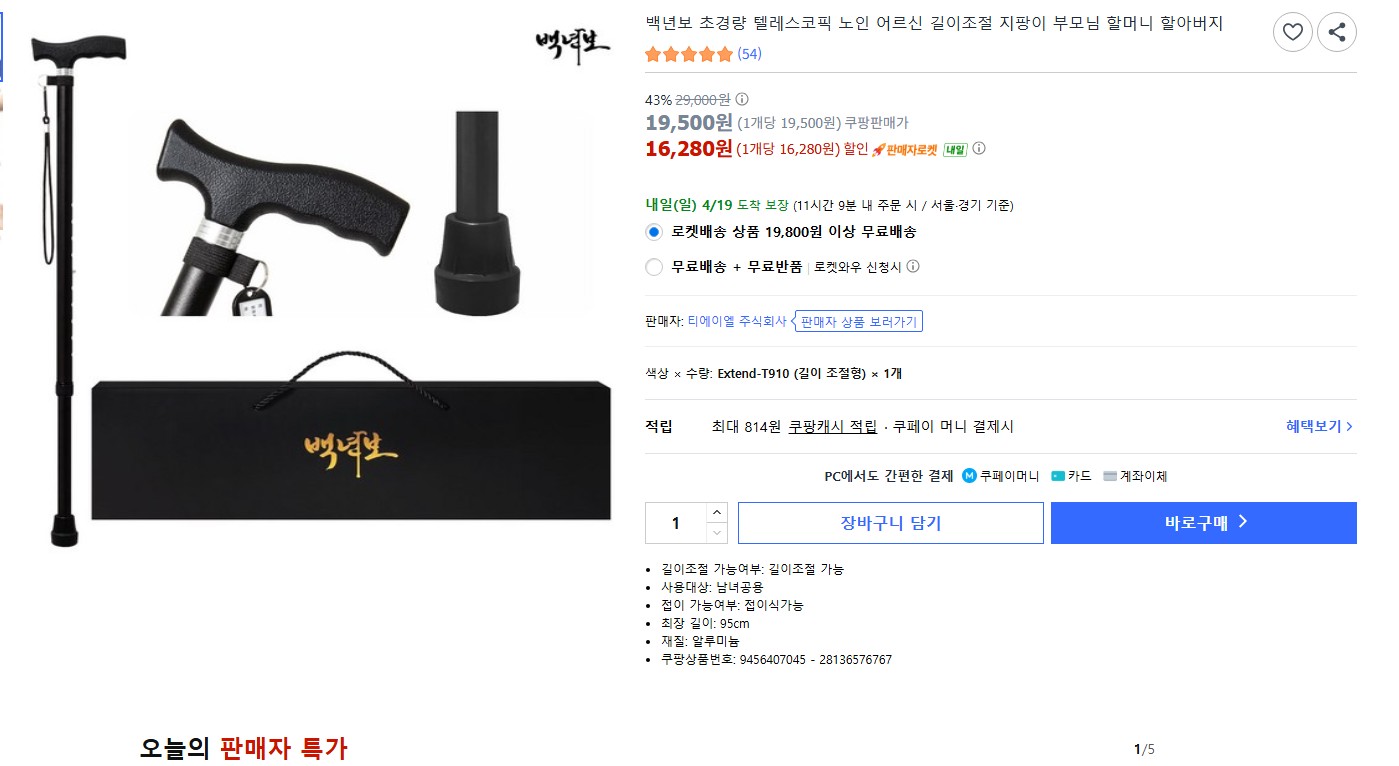The image size is (1399, 766).
Task: Click the 판매자로켓 rocket badge
Action: tap(904, 149)
